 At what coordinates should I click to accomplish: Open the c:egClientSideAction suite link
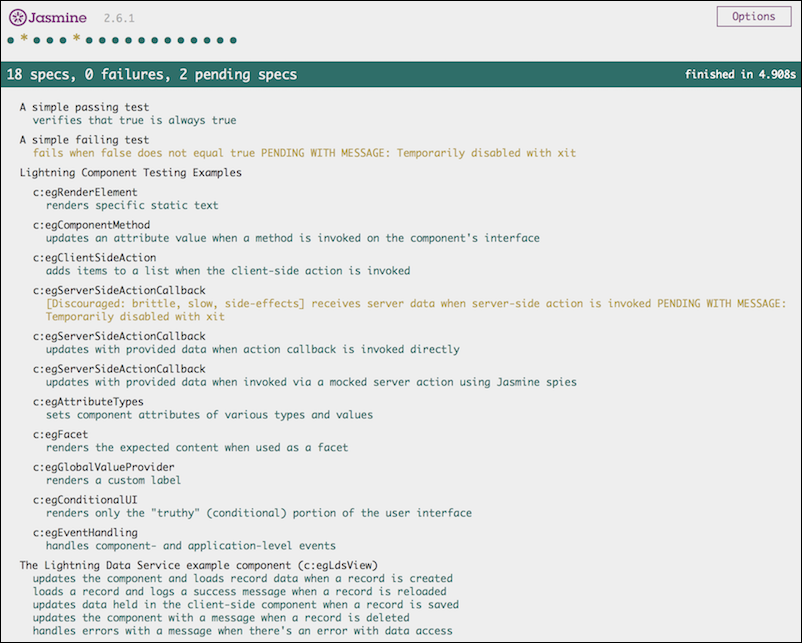coord(95,258)
